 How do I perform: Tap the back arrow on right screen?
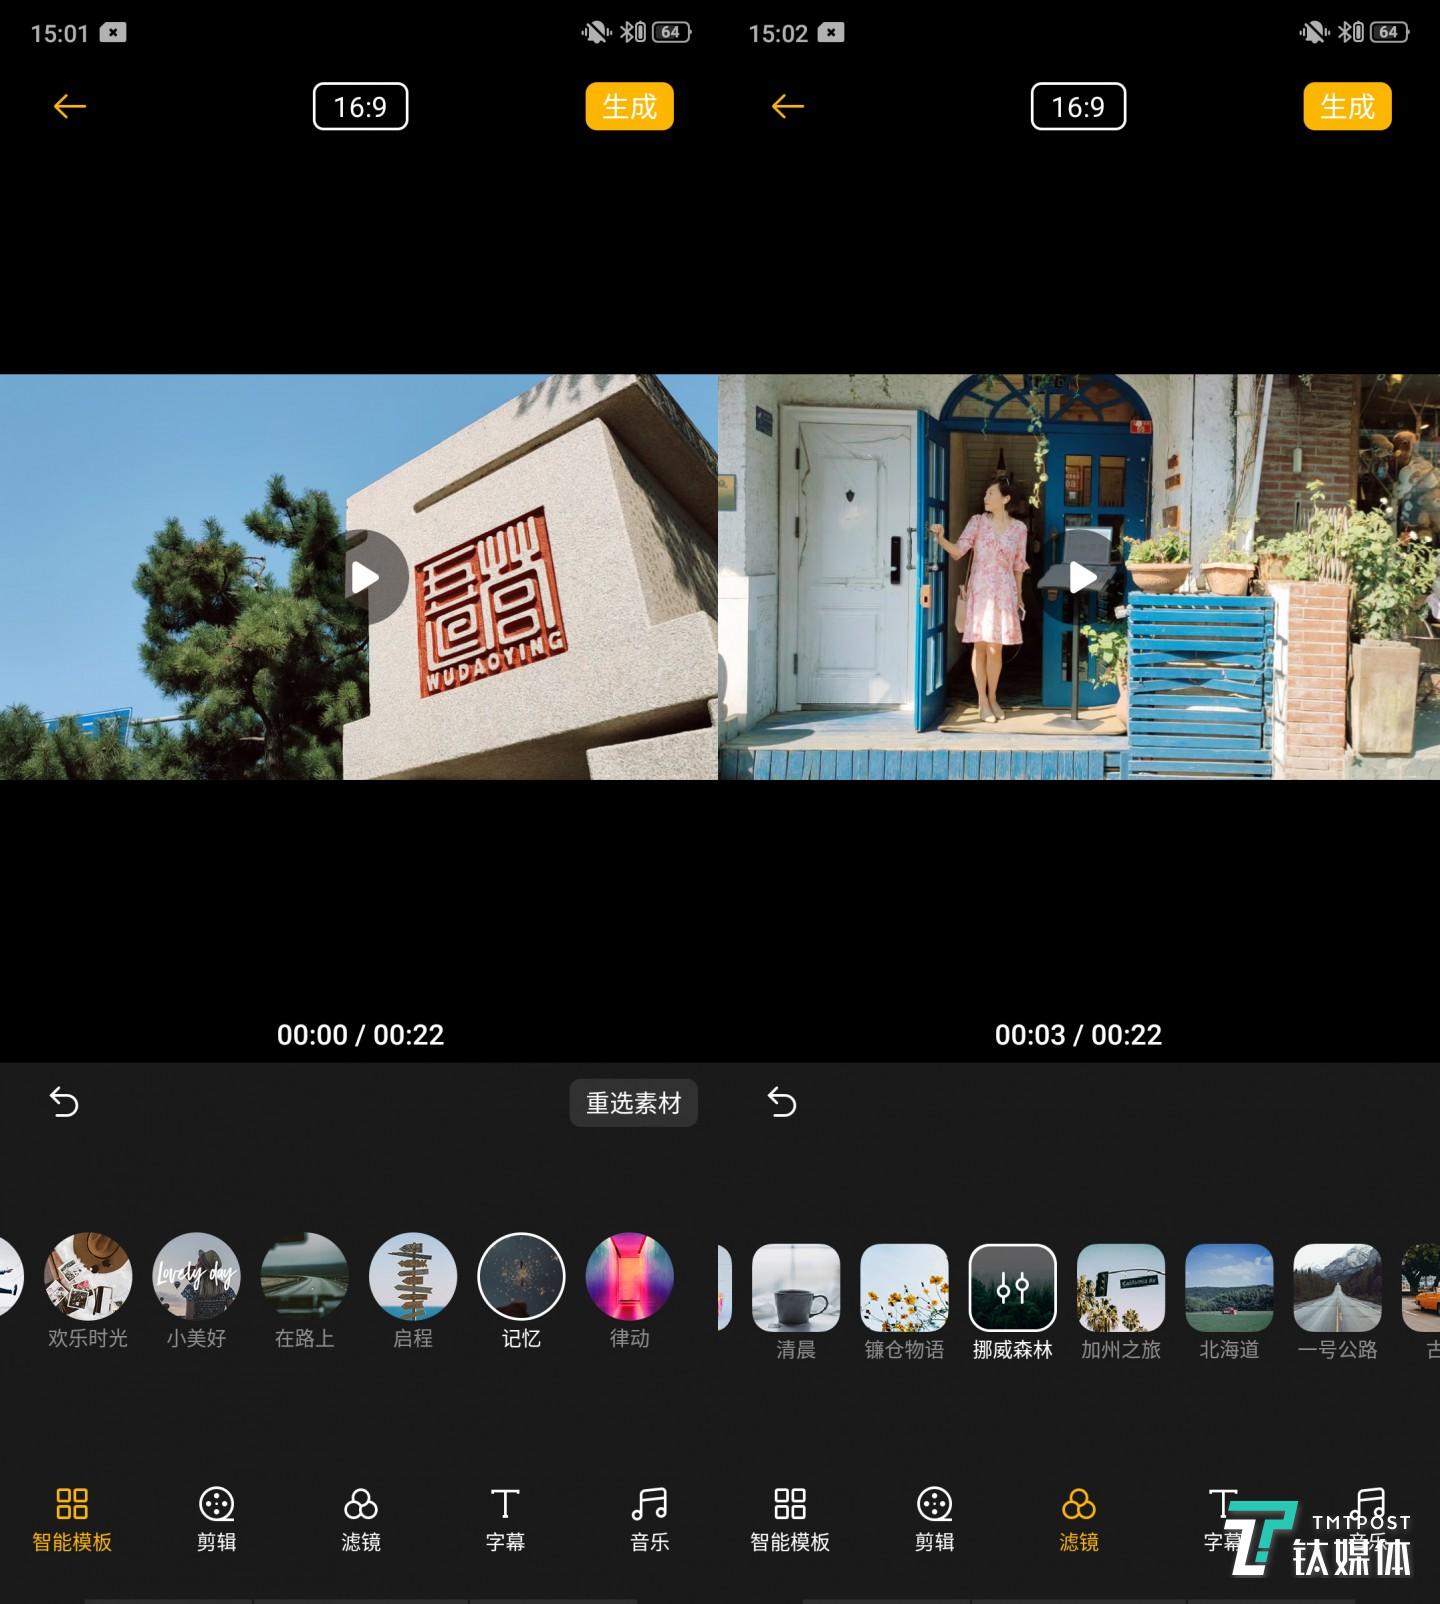(787, 106)
